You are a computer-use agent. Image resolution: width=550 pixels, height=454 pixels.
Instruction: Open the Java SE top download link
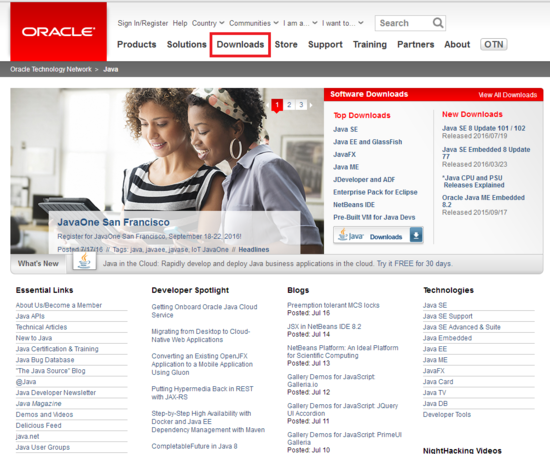[x=346, y=129]
